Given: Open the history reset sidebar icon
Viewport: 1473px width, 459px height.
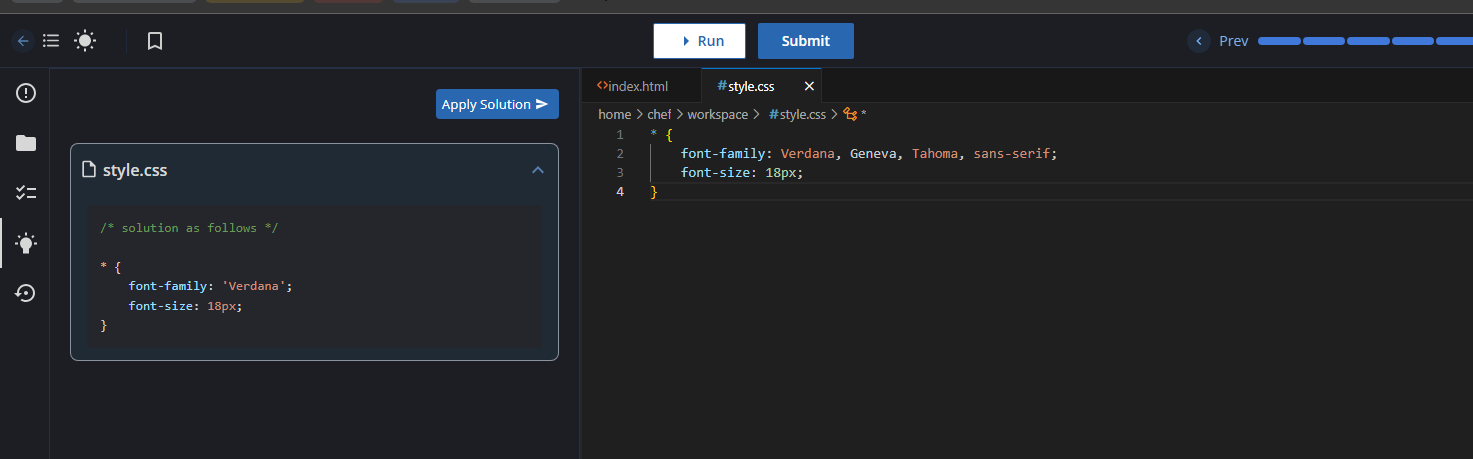Looking at the screenshot, I should coord(26,293).
